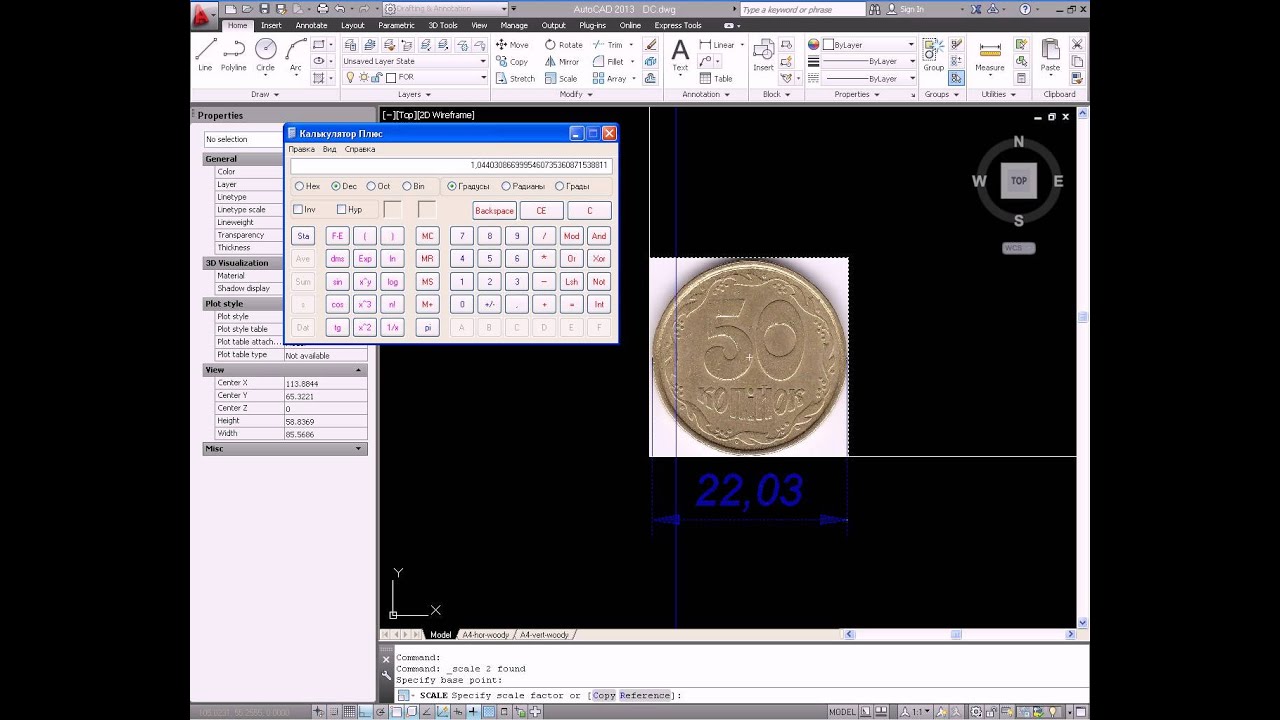Switch to the A4-hor-woody layout tab
1280x720 pixels.
click(485, 635)
